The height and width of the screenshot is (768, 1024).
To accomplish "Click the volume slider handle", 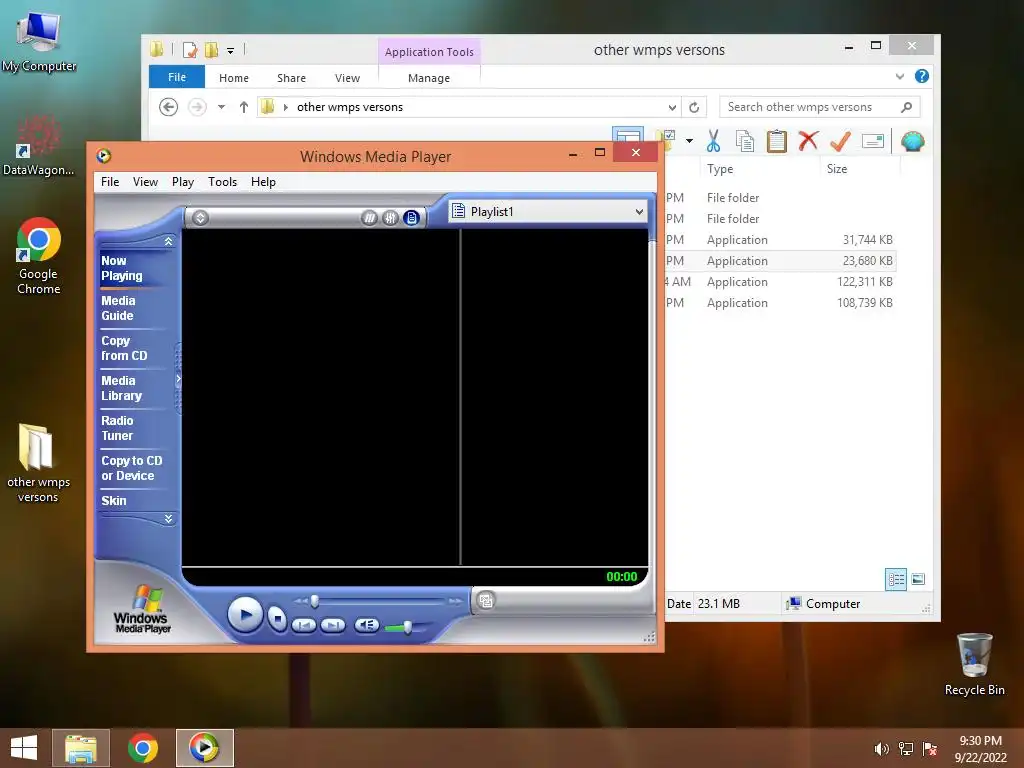I will (408, 627).
